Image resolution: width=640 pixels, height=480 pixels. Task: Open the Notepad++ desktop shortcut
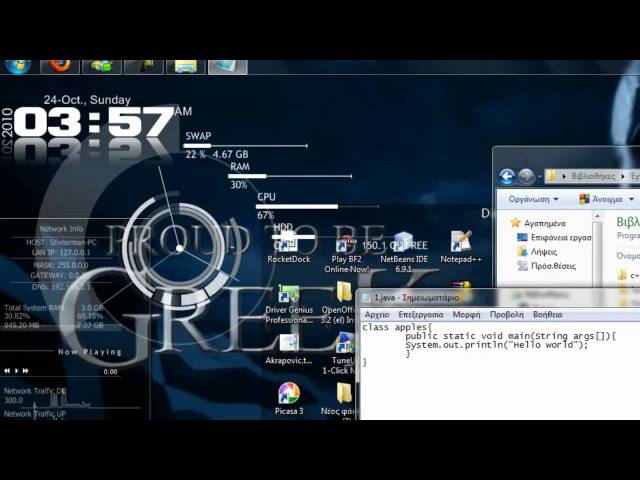coord(460,243)
